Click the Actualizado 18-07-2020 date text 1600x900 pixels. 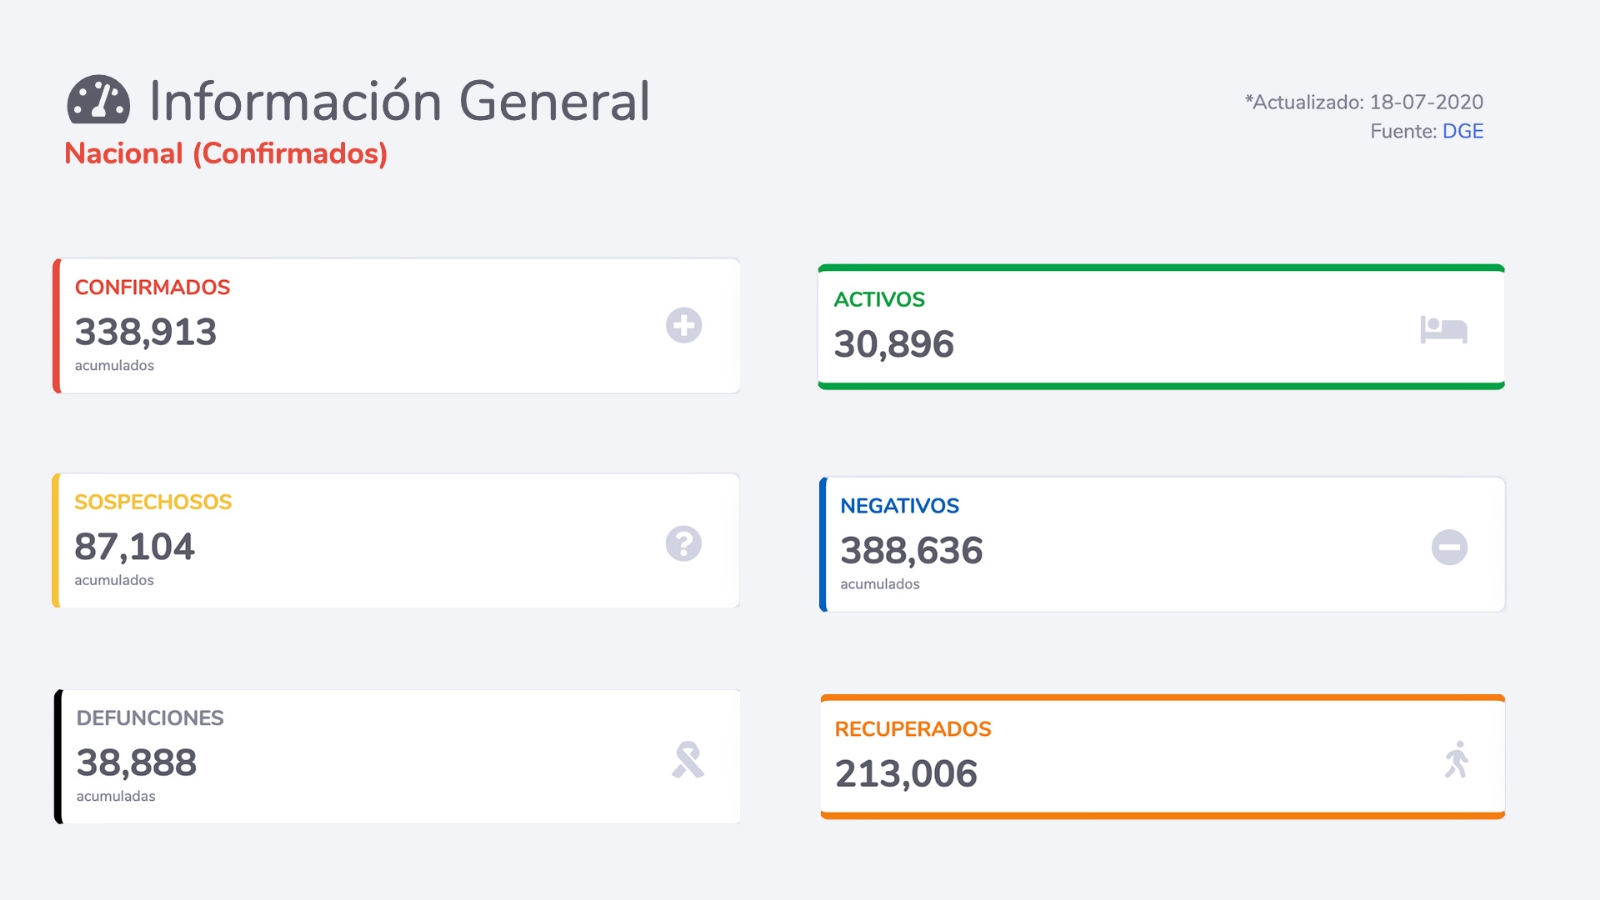pyautogui.click(x=1364, y=102)
